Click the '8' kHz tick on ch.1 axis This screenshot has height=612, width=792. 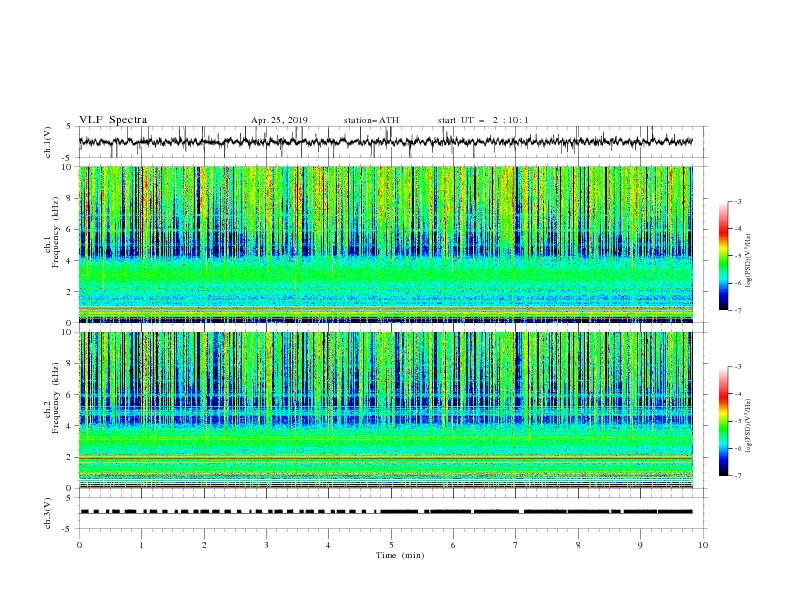coord(70,198)
